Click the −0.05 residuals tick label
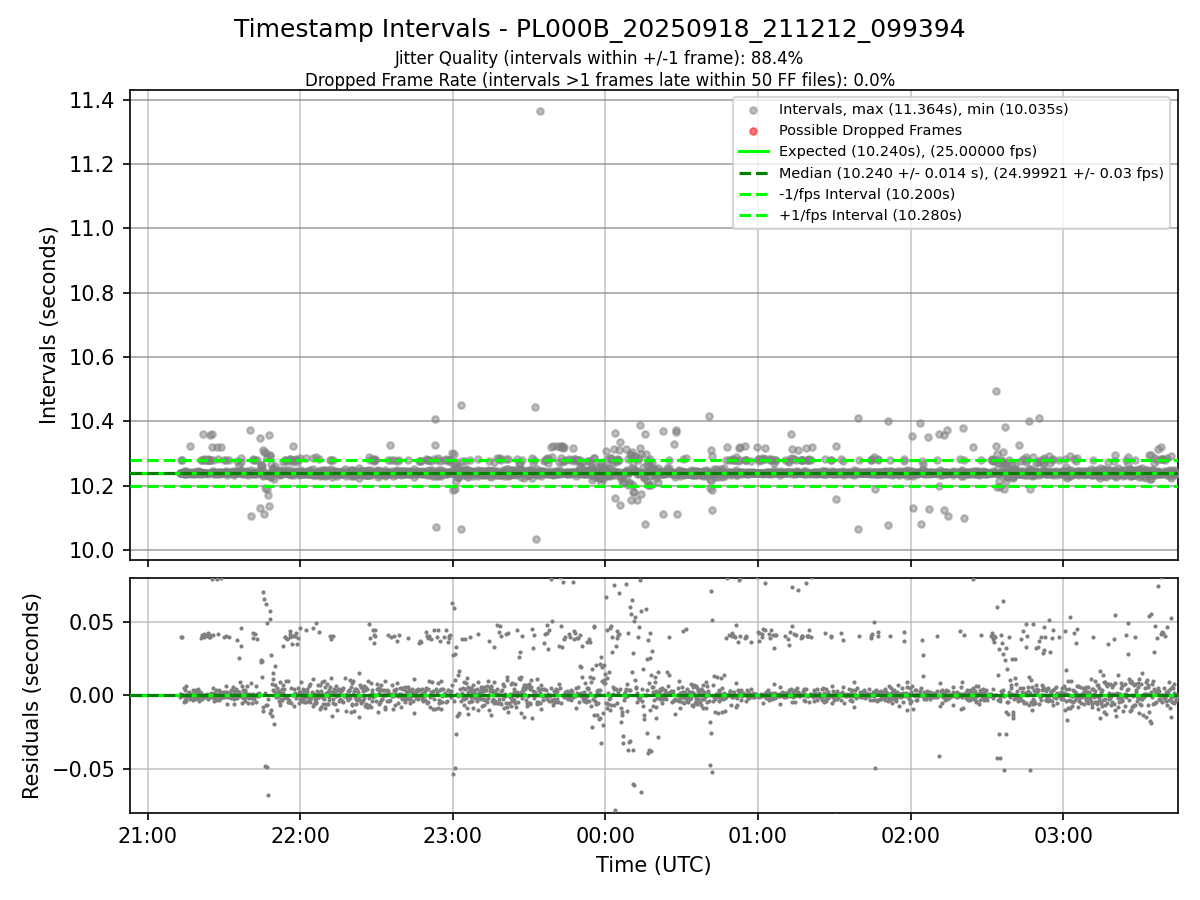Viewport: 1200px width, 900px height. pyautogui.click(x=84, y=769)
